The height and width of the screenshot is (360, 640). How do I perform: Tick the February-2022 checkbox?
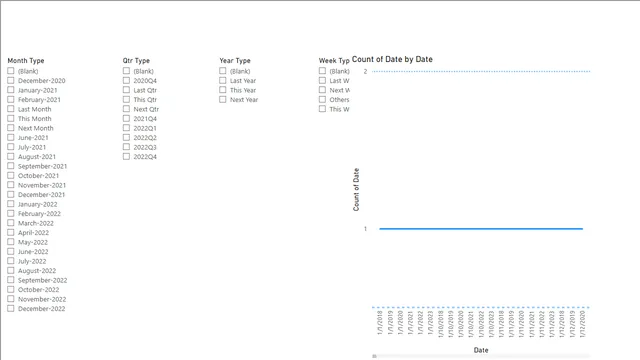tap(11, 213)
